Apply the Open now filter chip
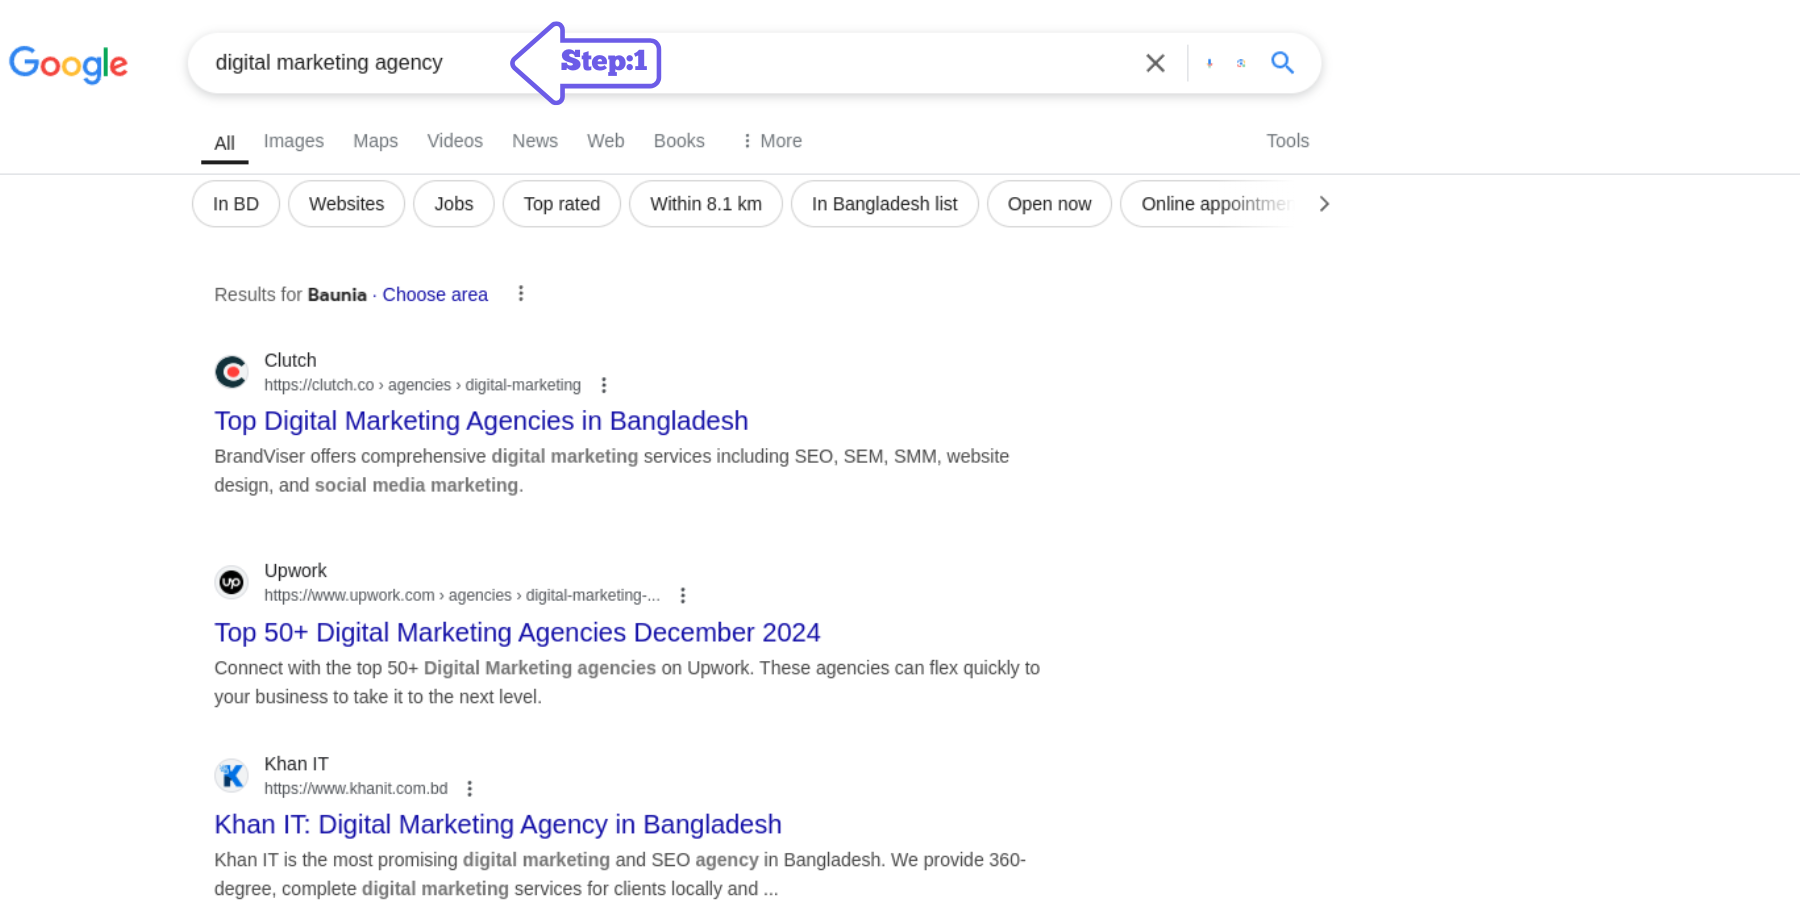This screenshot has width=1800, height=900. pos(1049,204)
